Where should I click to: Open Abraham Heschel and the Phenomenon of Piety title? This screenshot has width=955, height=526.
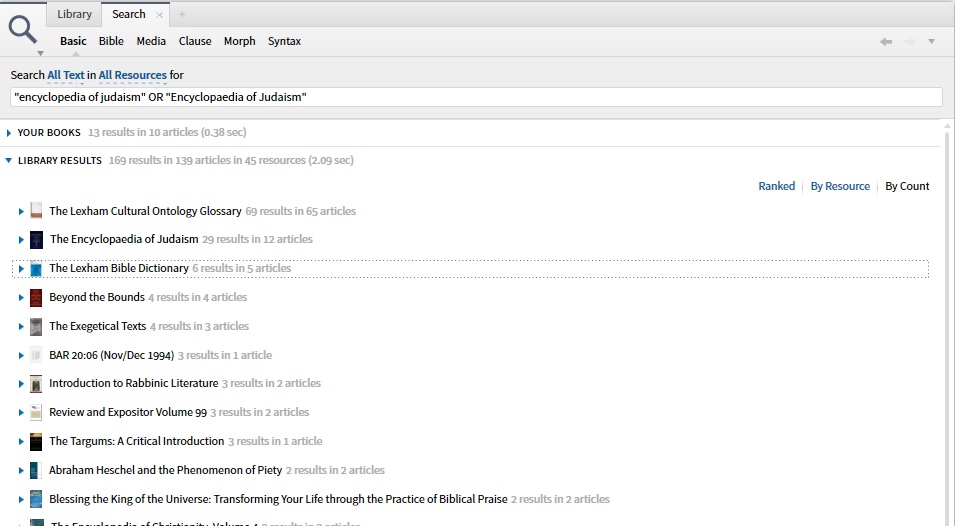166,470
